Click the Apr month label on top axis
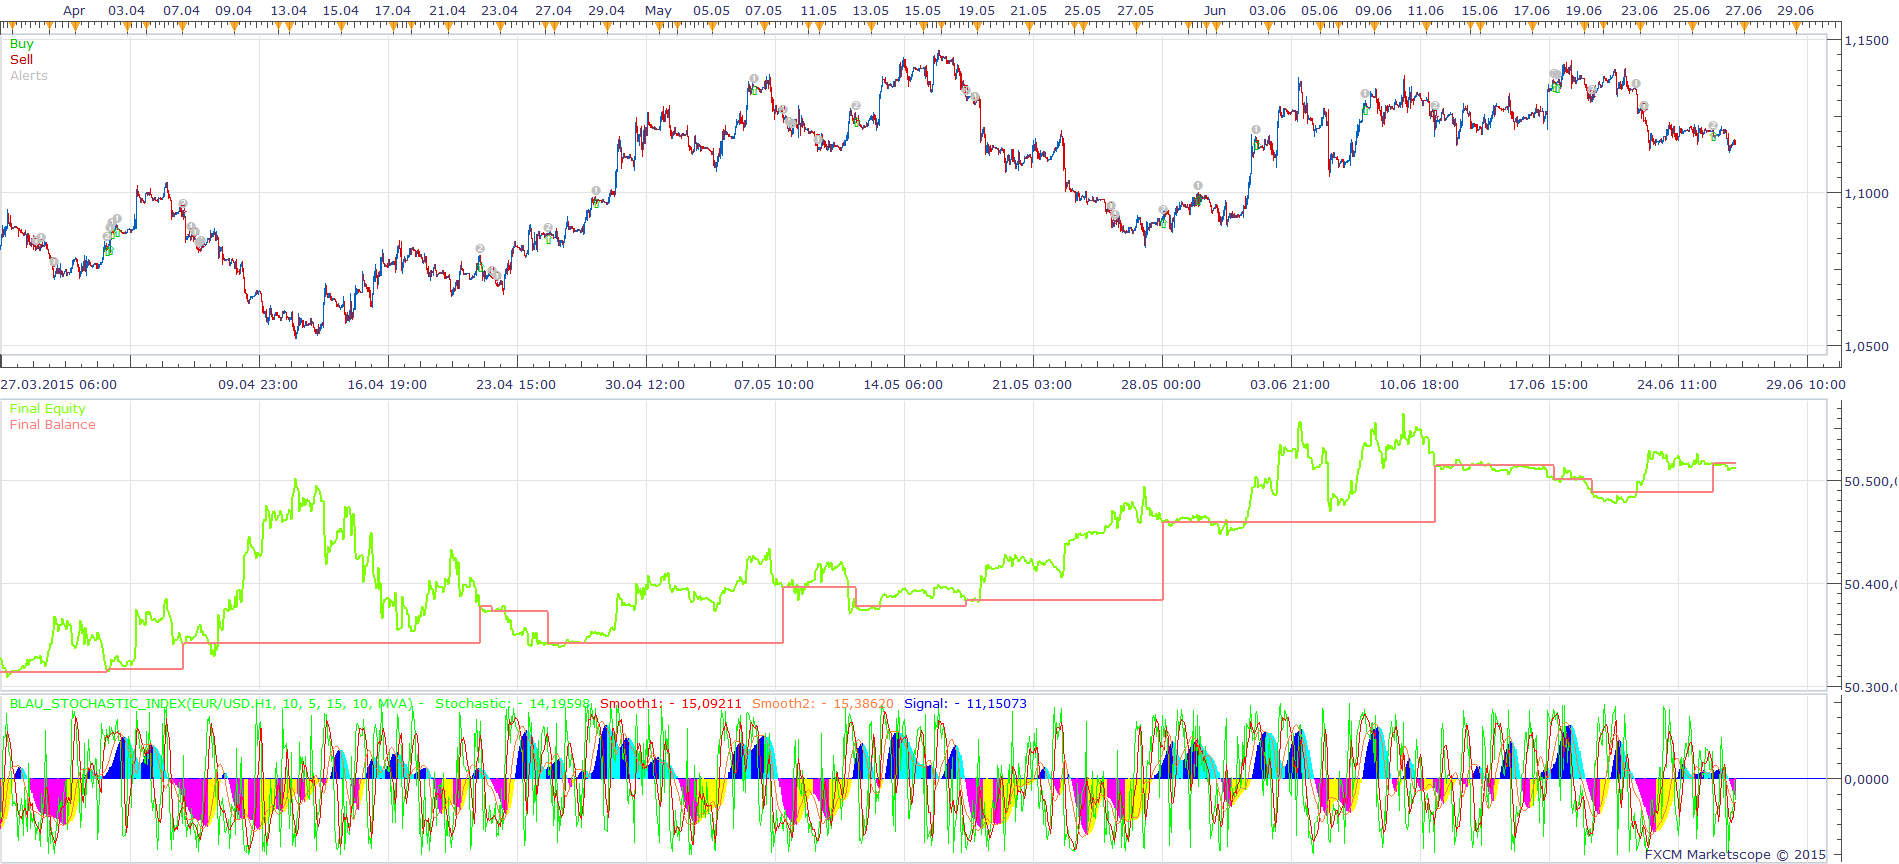The height and width of the screenshot is (864, 1899). pos(74,11)
